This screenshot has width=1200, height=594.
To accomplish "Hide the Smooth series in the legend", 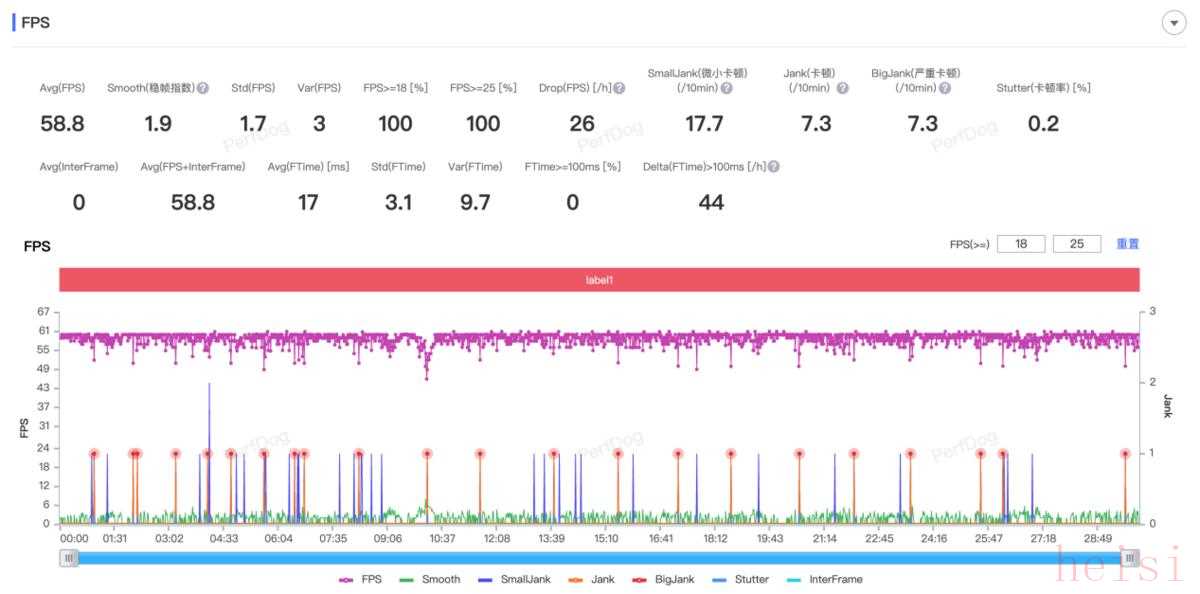I will [430, 579].
